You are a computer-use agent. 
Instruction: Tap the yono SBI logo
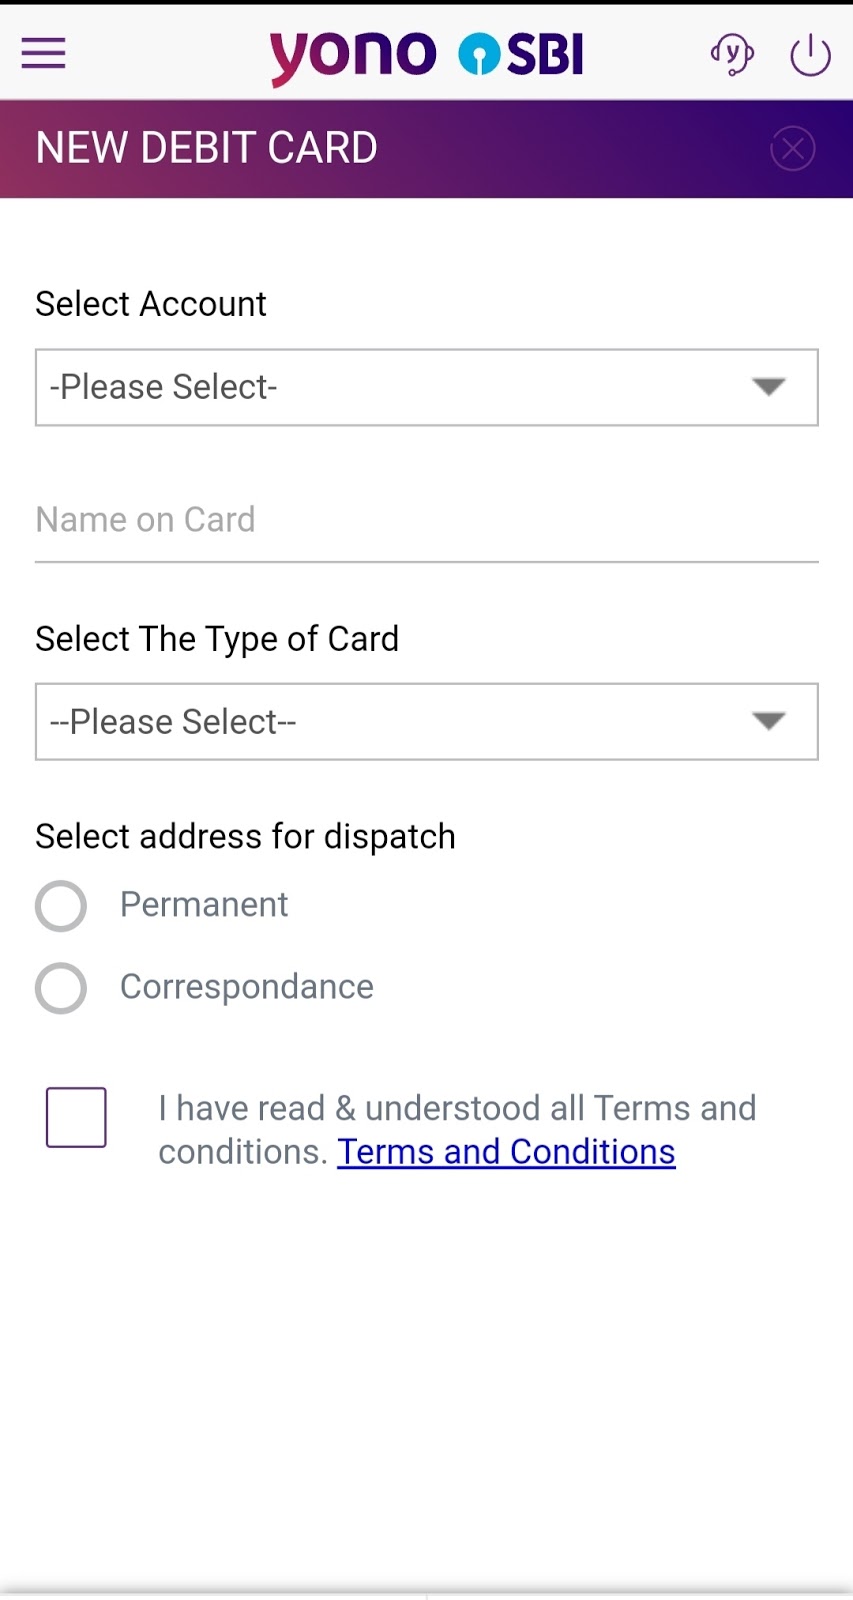point(426,55)
